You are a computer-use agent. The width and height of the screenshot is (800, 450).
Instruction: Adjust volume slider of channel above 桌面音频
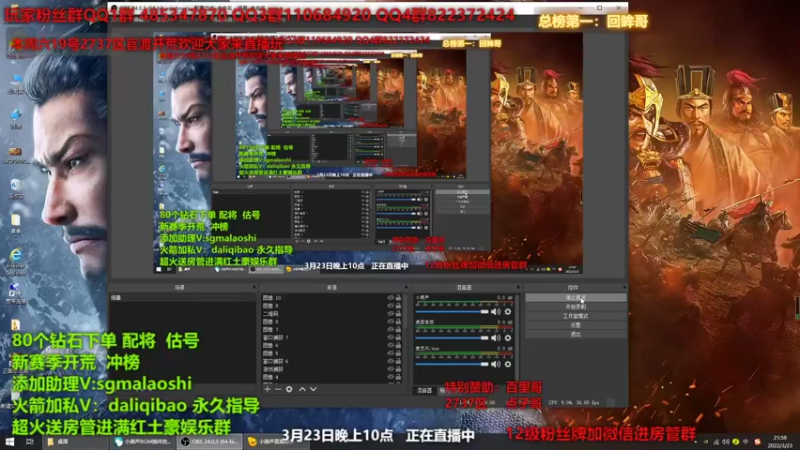click(452, 312)
